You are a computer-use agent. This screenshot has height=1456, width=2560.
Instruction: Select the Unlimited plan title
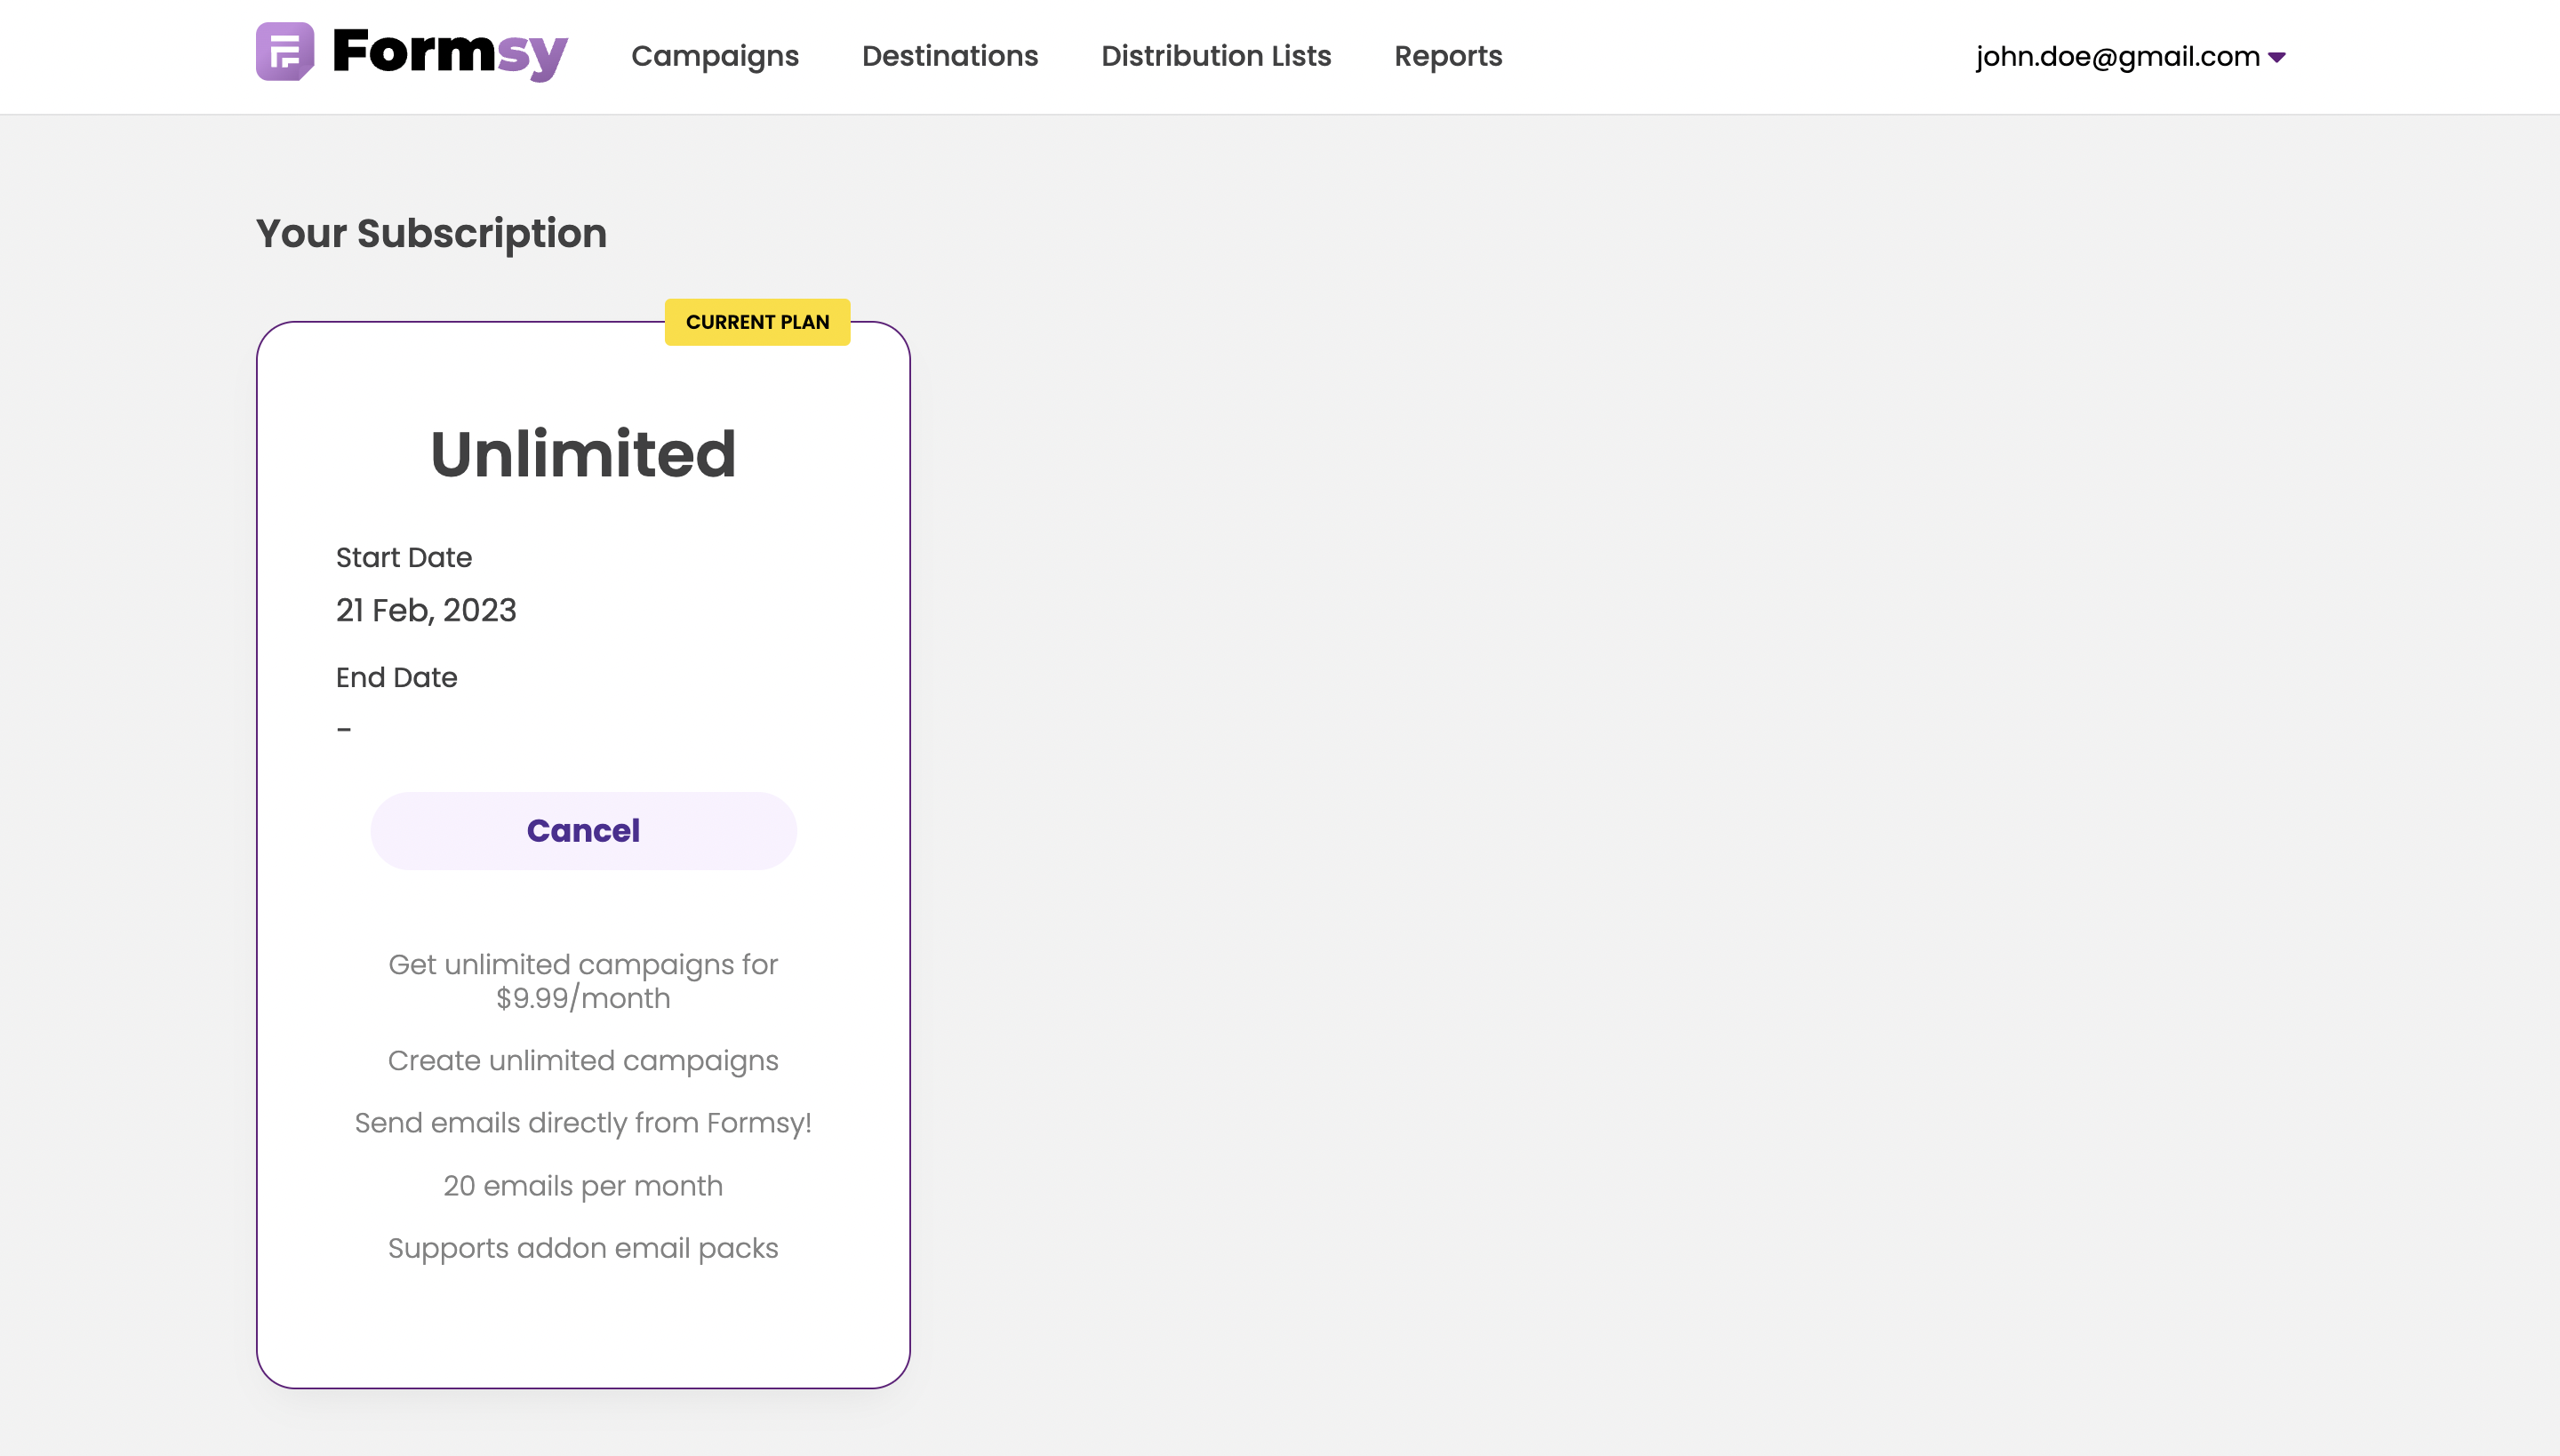583,454
